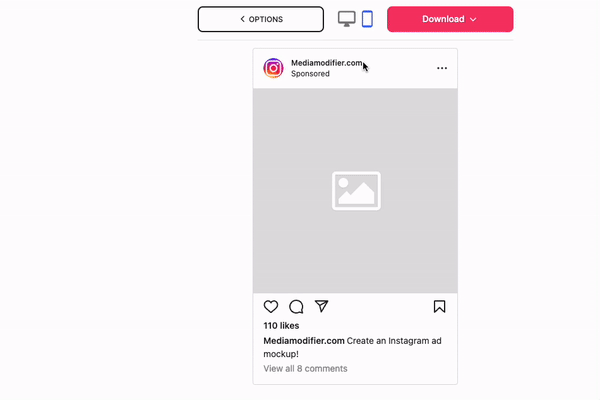This screenshot has width=600, height=400.
Task: Click the bookmark save icon
Action: (x=439, y=307)
